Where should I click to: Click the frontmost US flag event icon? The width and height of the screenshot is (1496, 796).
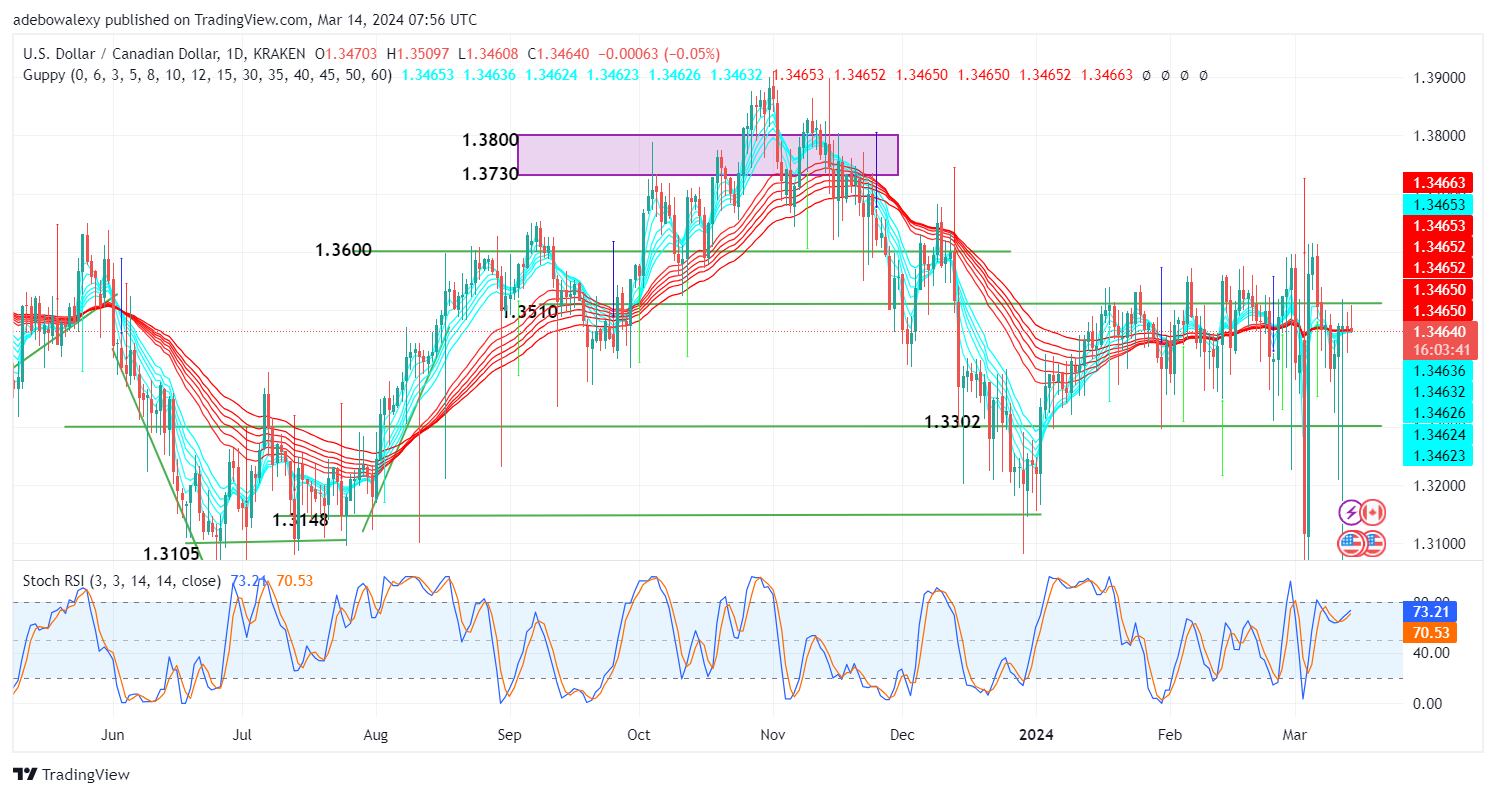coord(1351,544)
